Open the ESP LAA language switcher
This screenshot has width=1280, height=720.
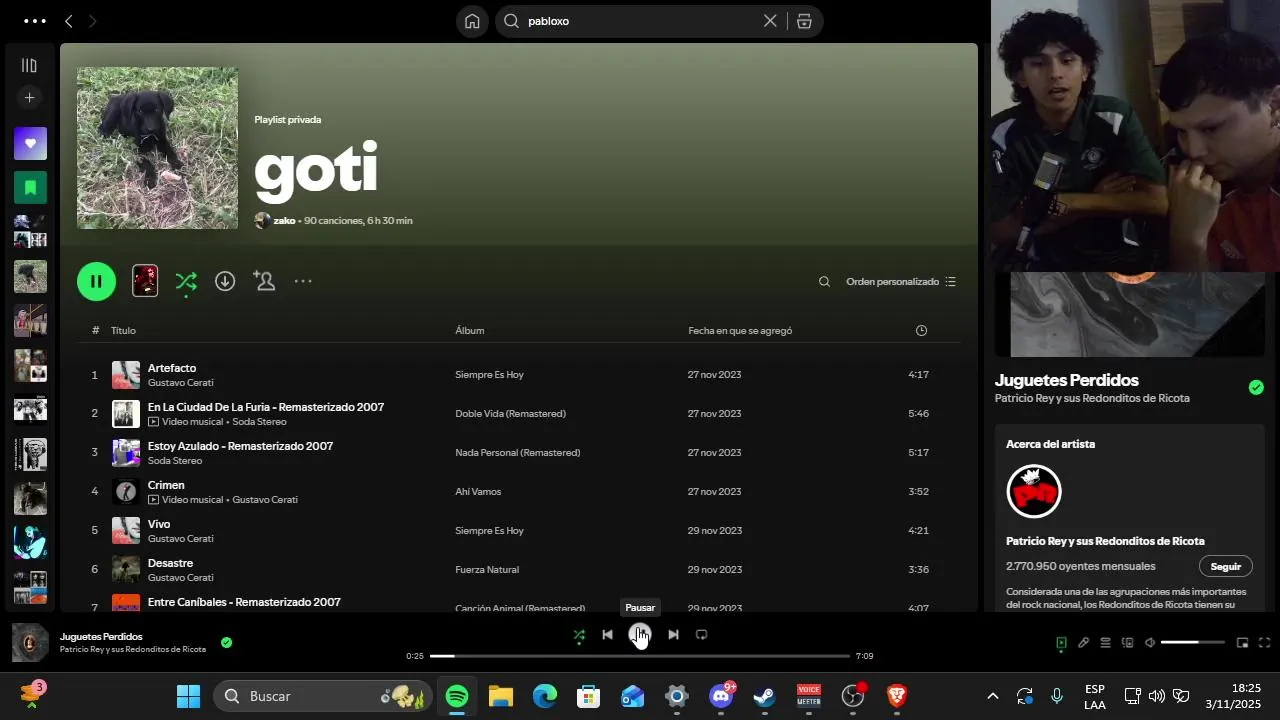click(x=1094, y=697)
